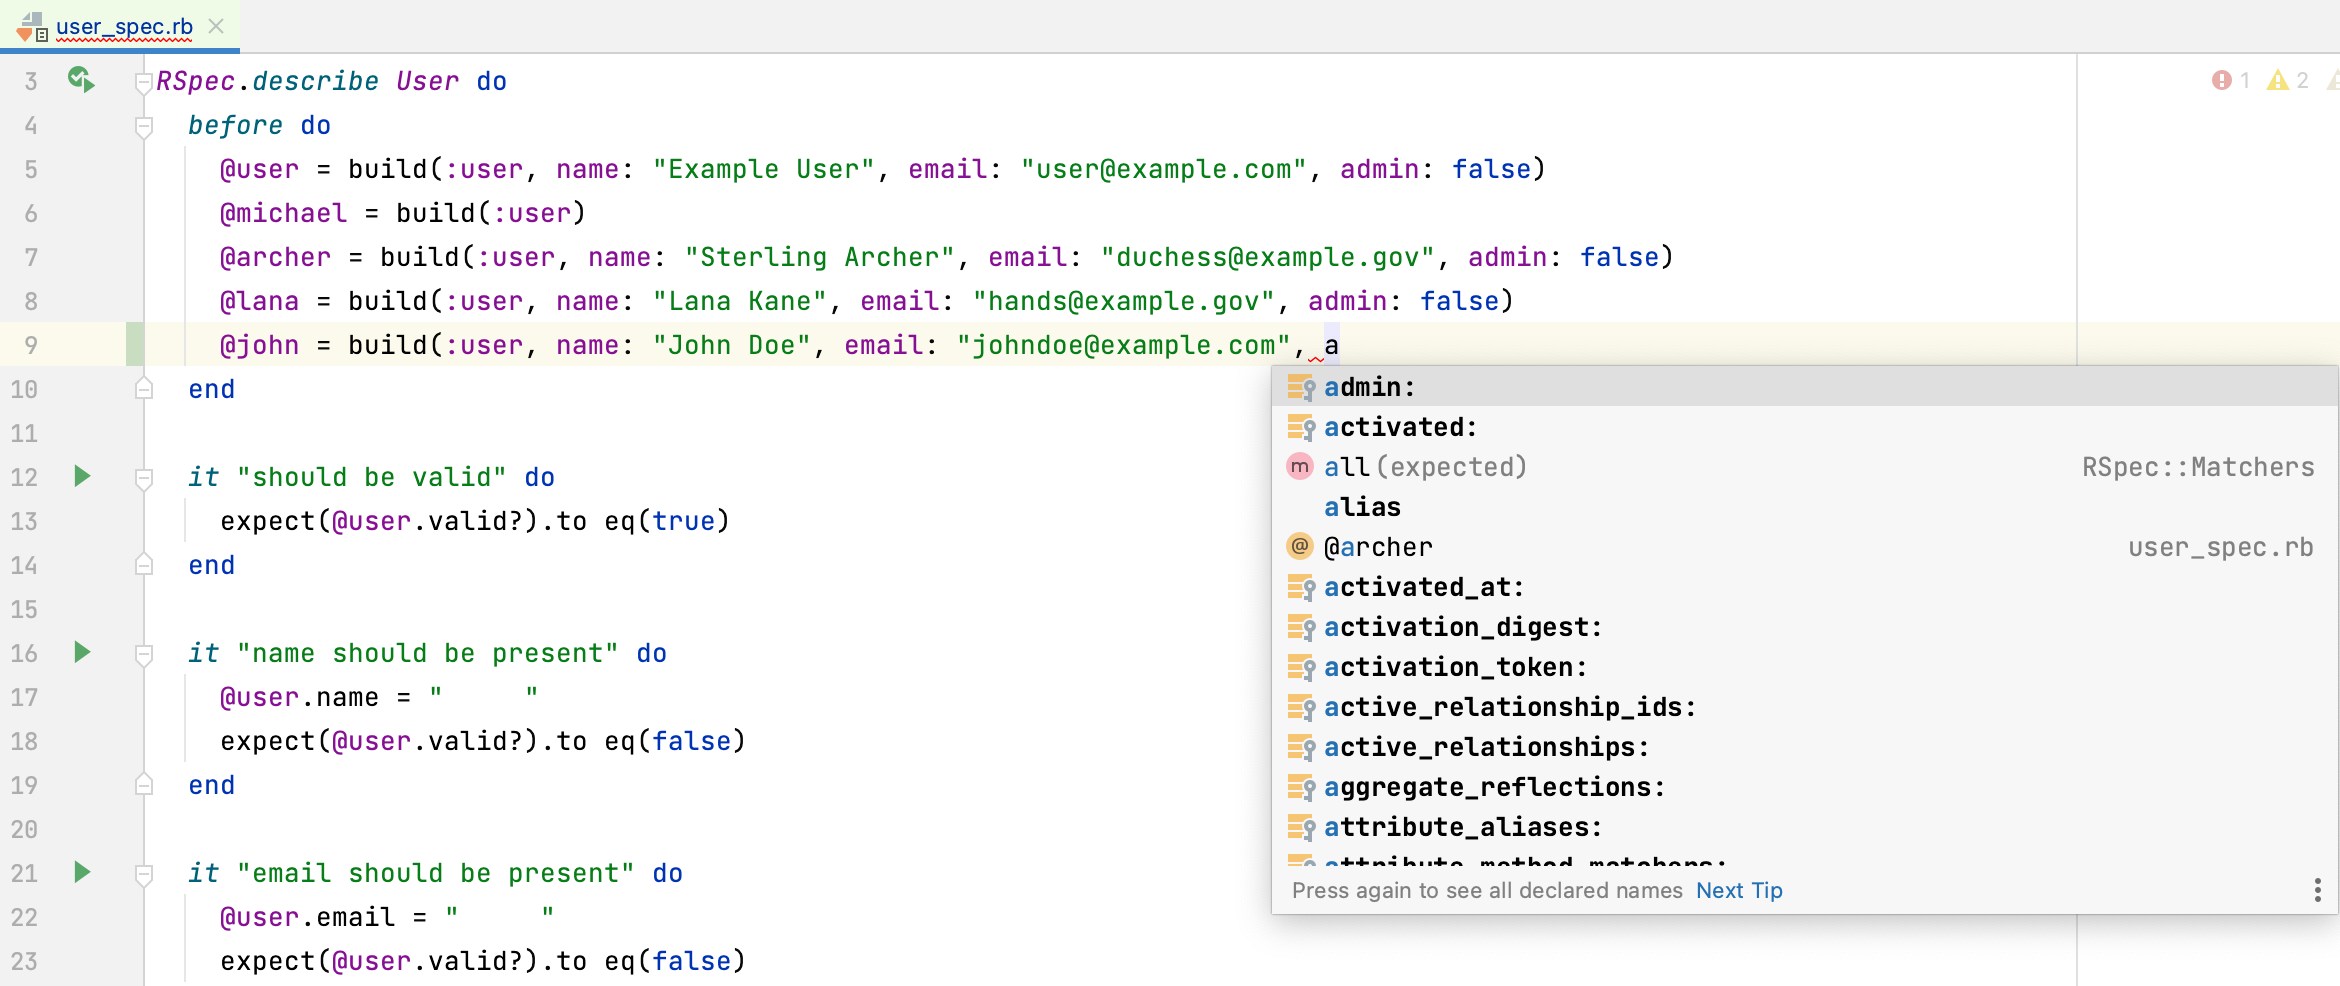Select activated: from the completion list
The height and width of the screenshot is (986, 2340).
(x=1400, y=427)
